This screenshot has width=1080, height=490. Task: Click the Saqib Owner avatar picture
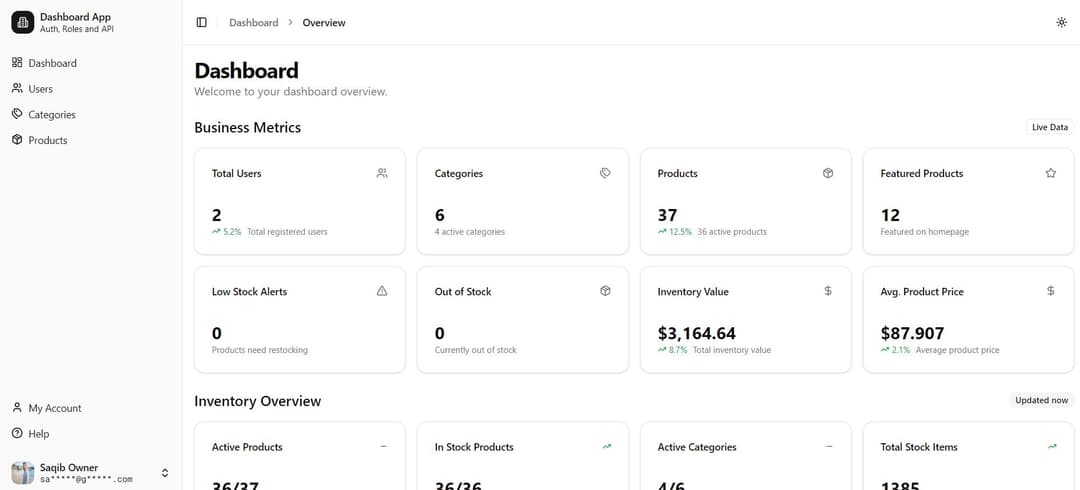[x=23, y=473]
